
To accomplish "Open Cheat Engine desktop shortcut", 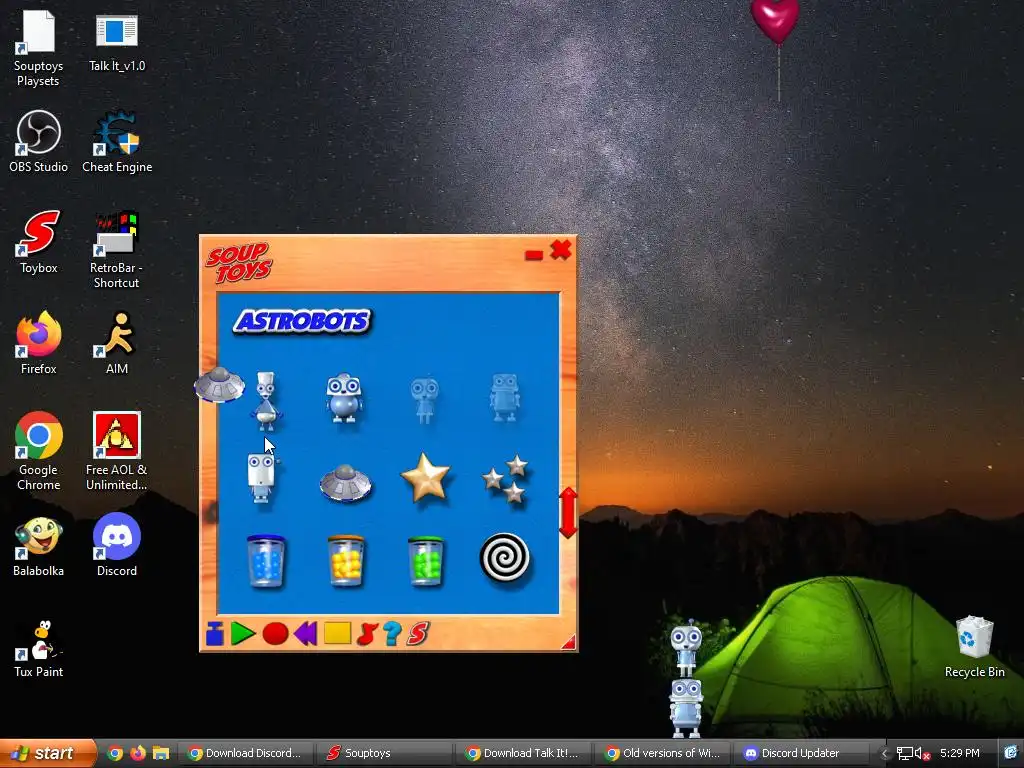I will (117, 142).
